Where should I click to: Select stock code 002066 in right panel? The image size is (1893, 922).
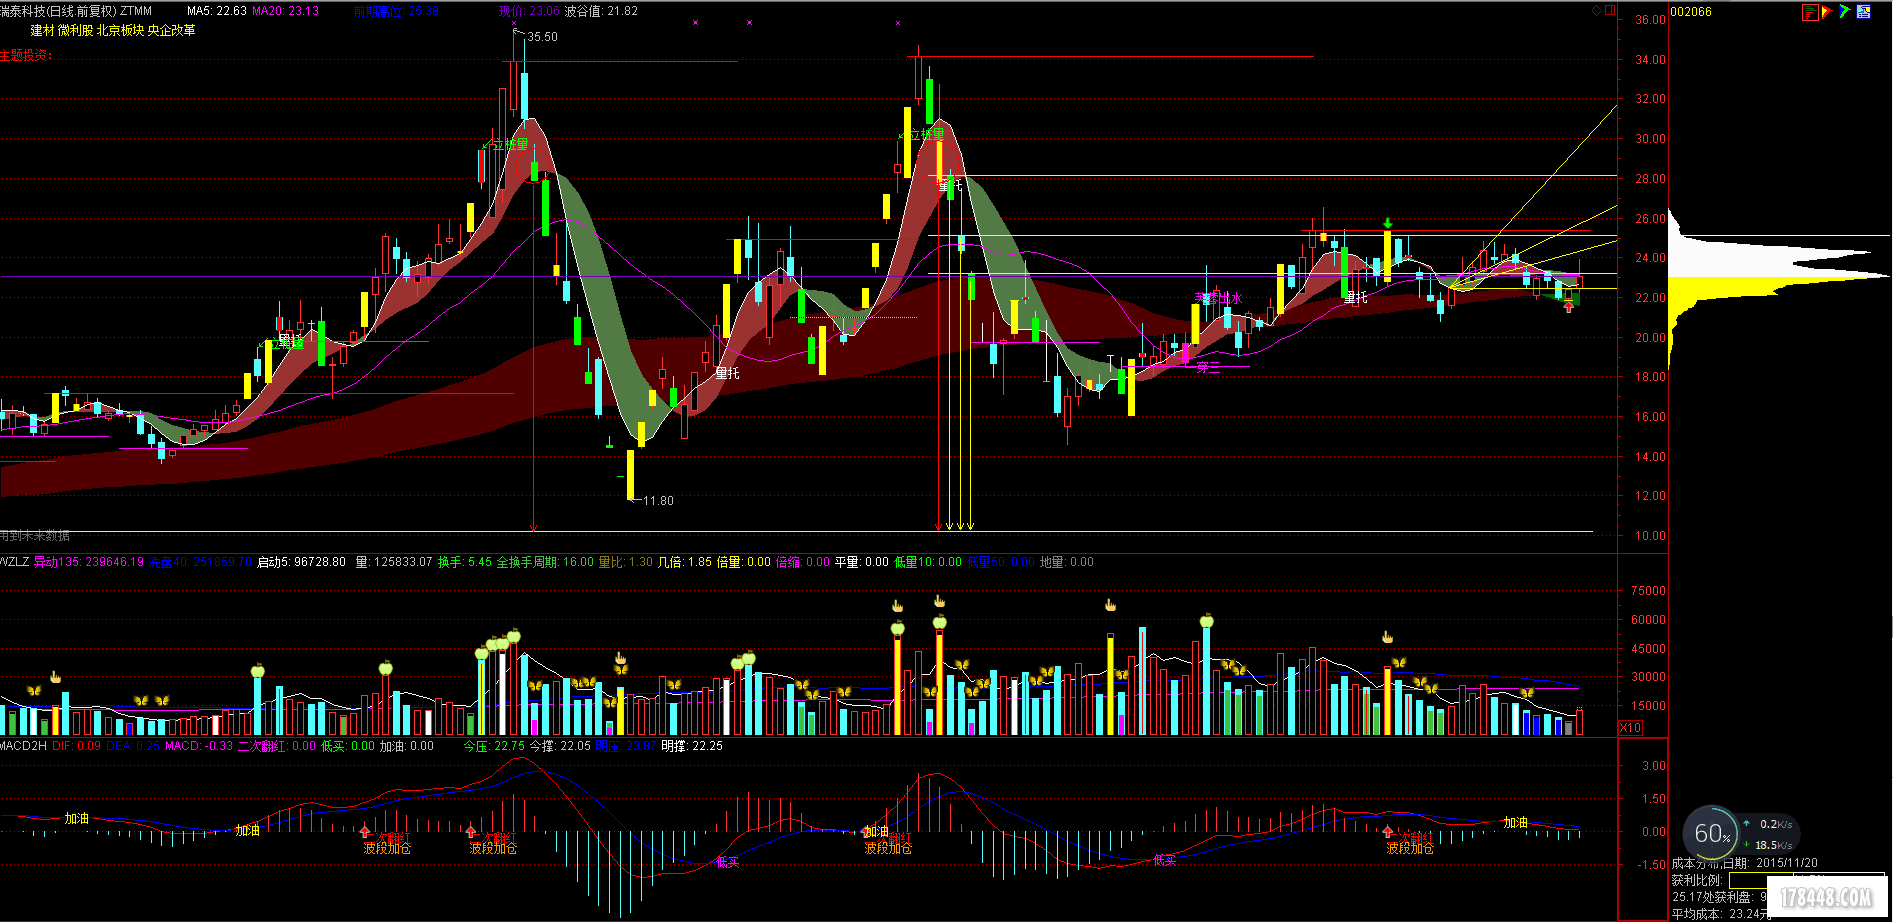(x=1691, y=12)
